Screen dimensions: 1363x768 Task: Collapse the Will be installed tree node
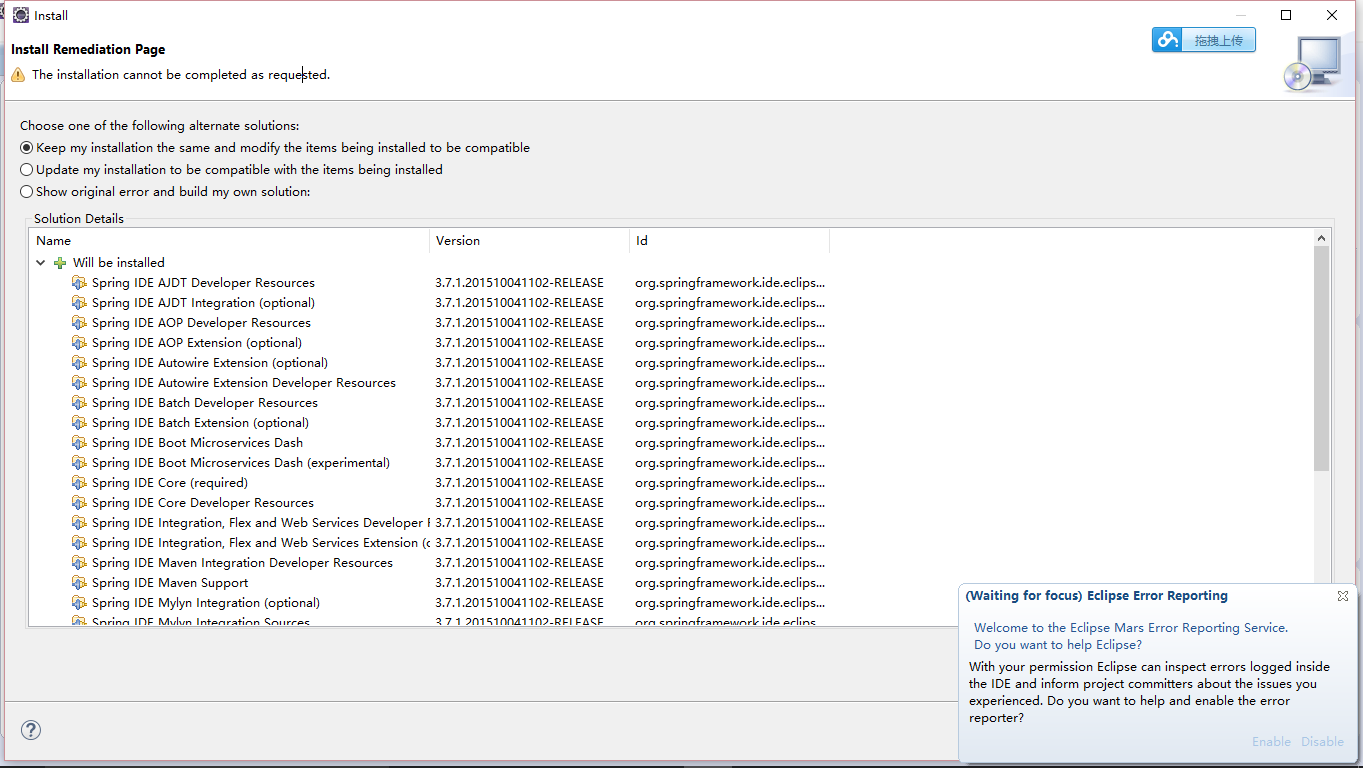pos(41,263)
